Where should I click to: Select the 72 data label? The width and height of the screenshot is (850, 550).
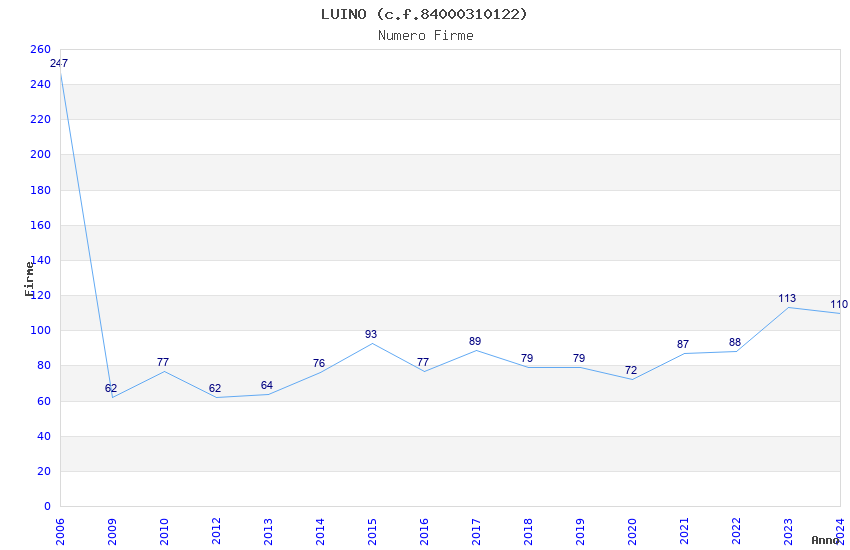click(x=631, y=370)
